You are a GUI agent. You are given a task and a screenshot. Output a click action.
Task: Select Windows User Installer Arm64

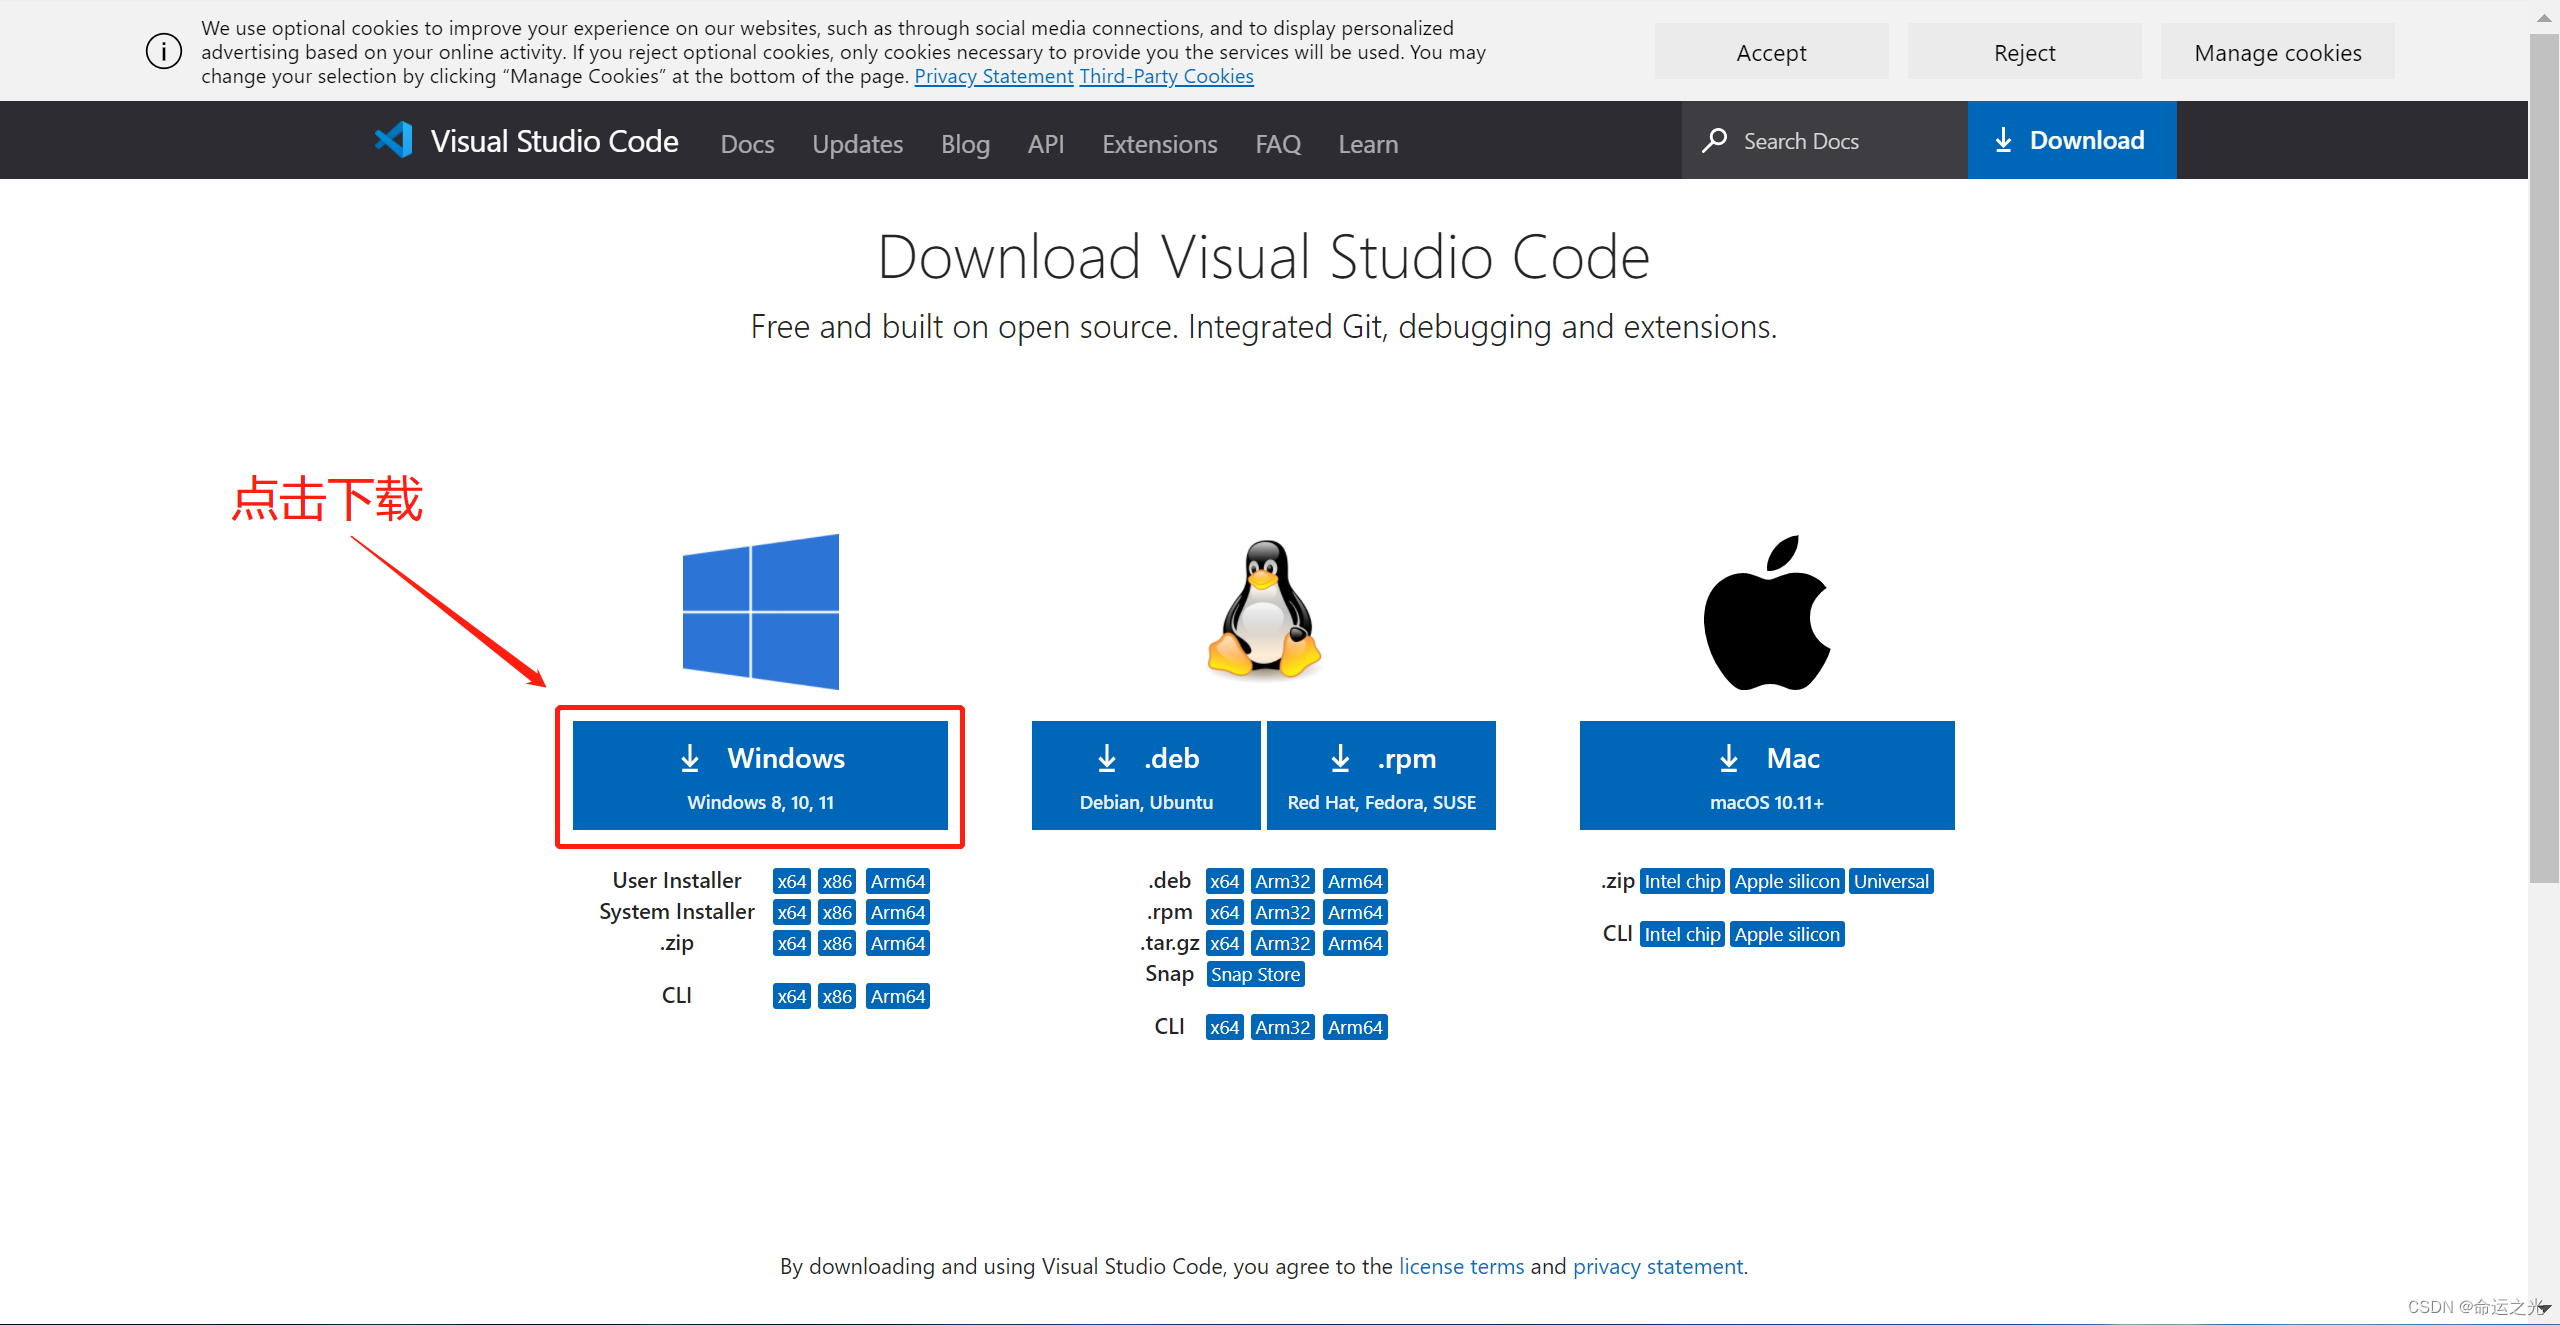click(897, 881)
